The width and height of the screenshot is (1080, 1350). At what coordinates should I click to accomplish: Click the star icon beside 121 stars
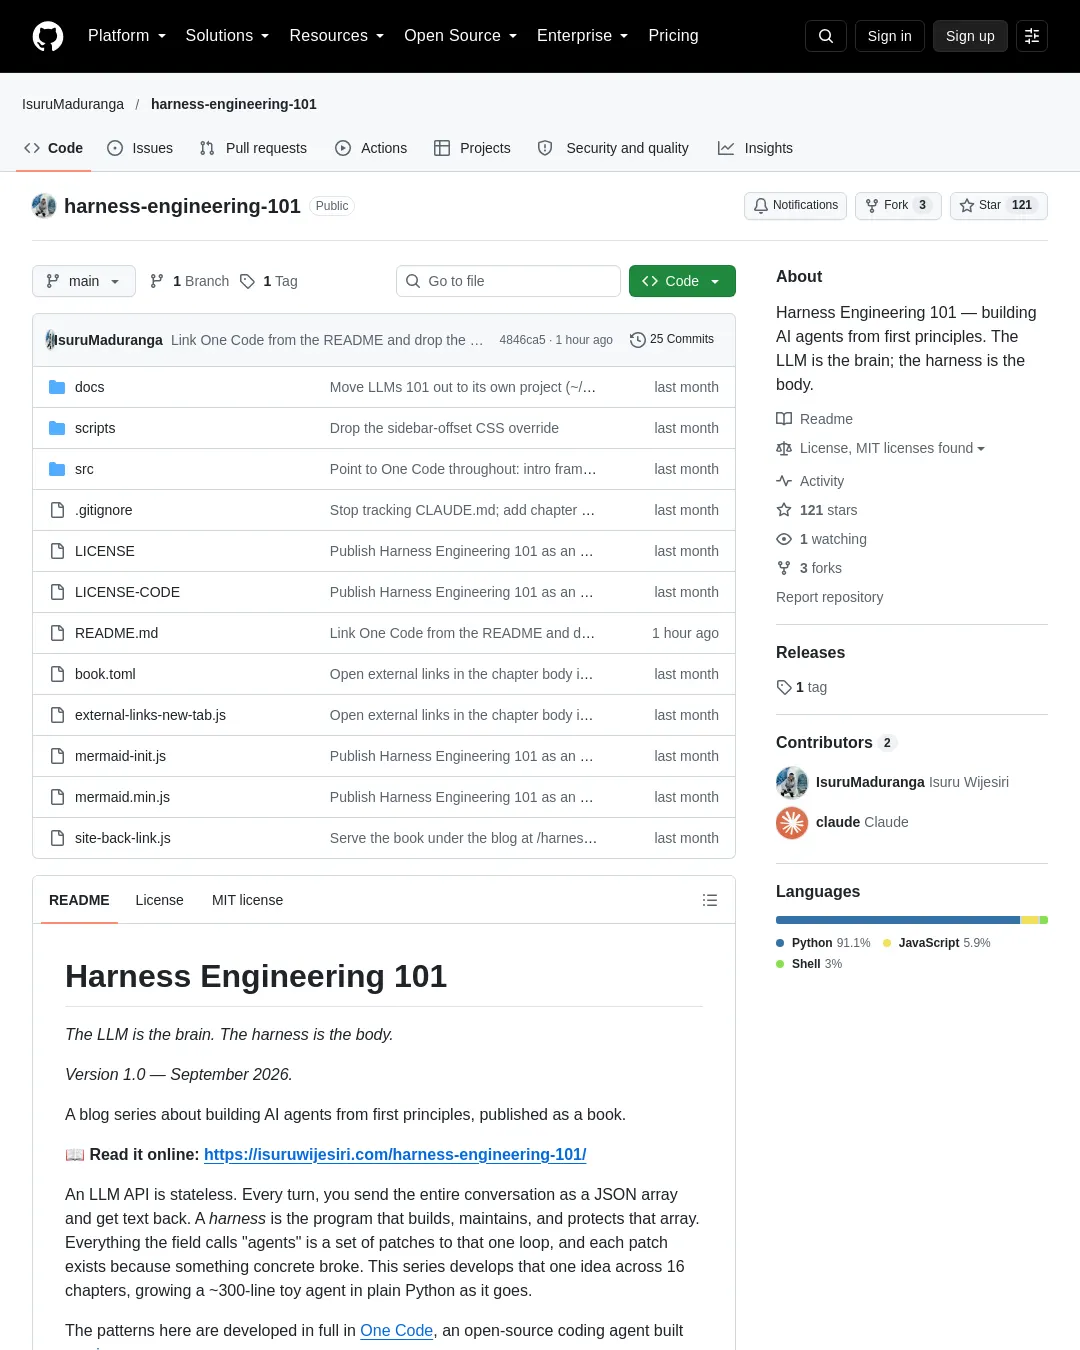point(784,510)
